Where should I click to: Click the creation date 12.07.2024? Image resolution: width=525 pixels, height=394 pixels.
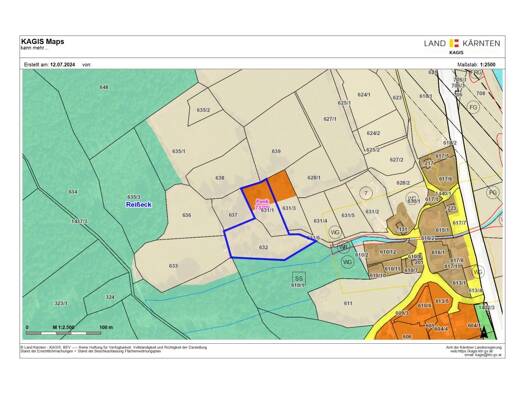[x=63, y=65]
